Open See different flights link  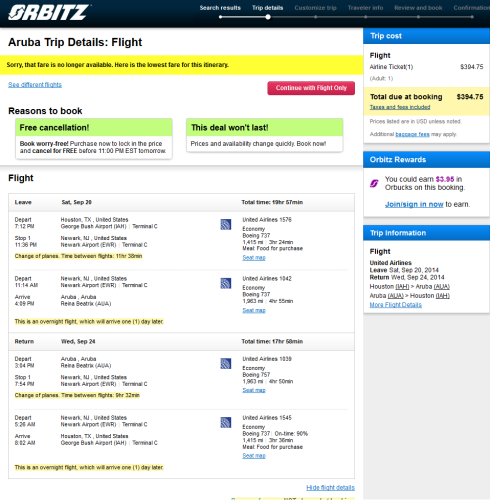coord(35,85)
